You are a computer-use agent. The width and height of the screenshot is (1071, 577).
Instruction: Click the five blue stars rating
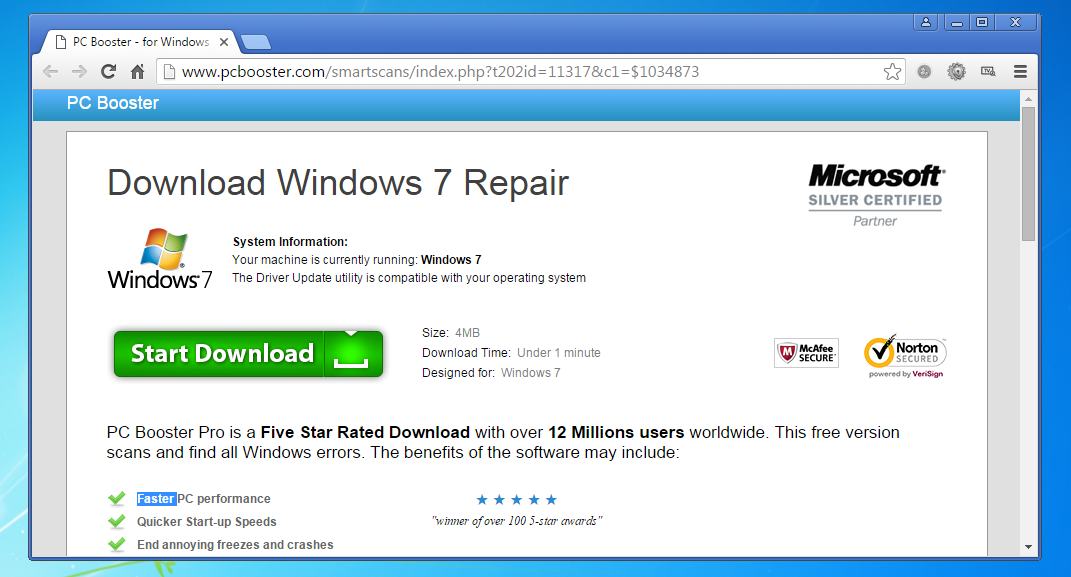516,500
